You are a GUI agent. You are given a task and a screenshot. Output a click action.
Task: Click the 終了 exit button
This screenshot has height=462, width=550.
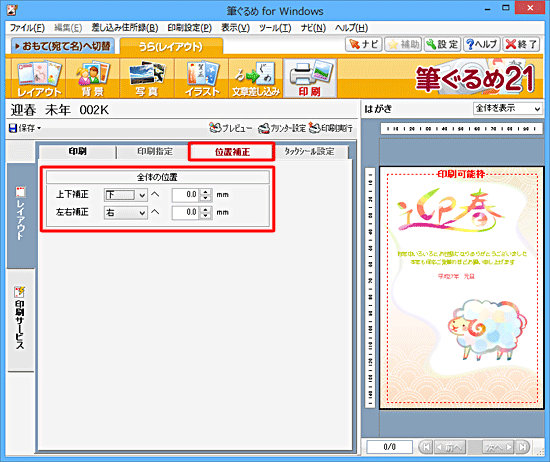coord(521,44)
